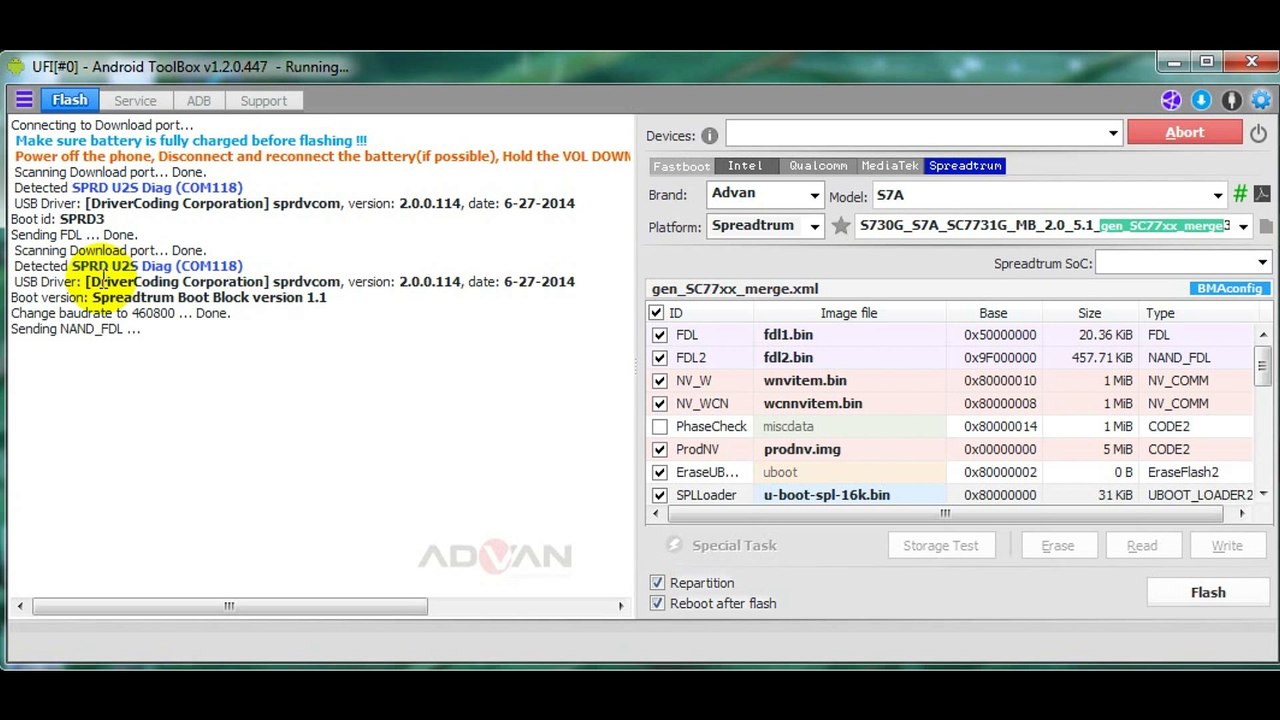Open the hamburger main menu
1280x720 pixels.
tap(24, 100)
